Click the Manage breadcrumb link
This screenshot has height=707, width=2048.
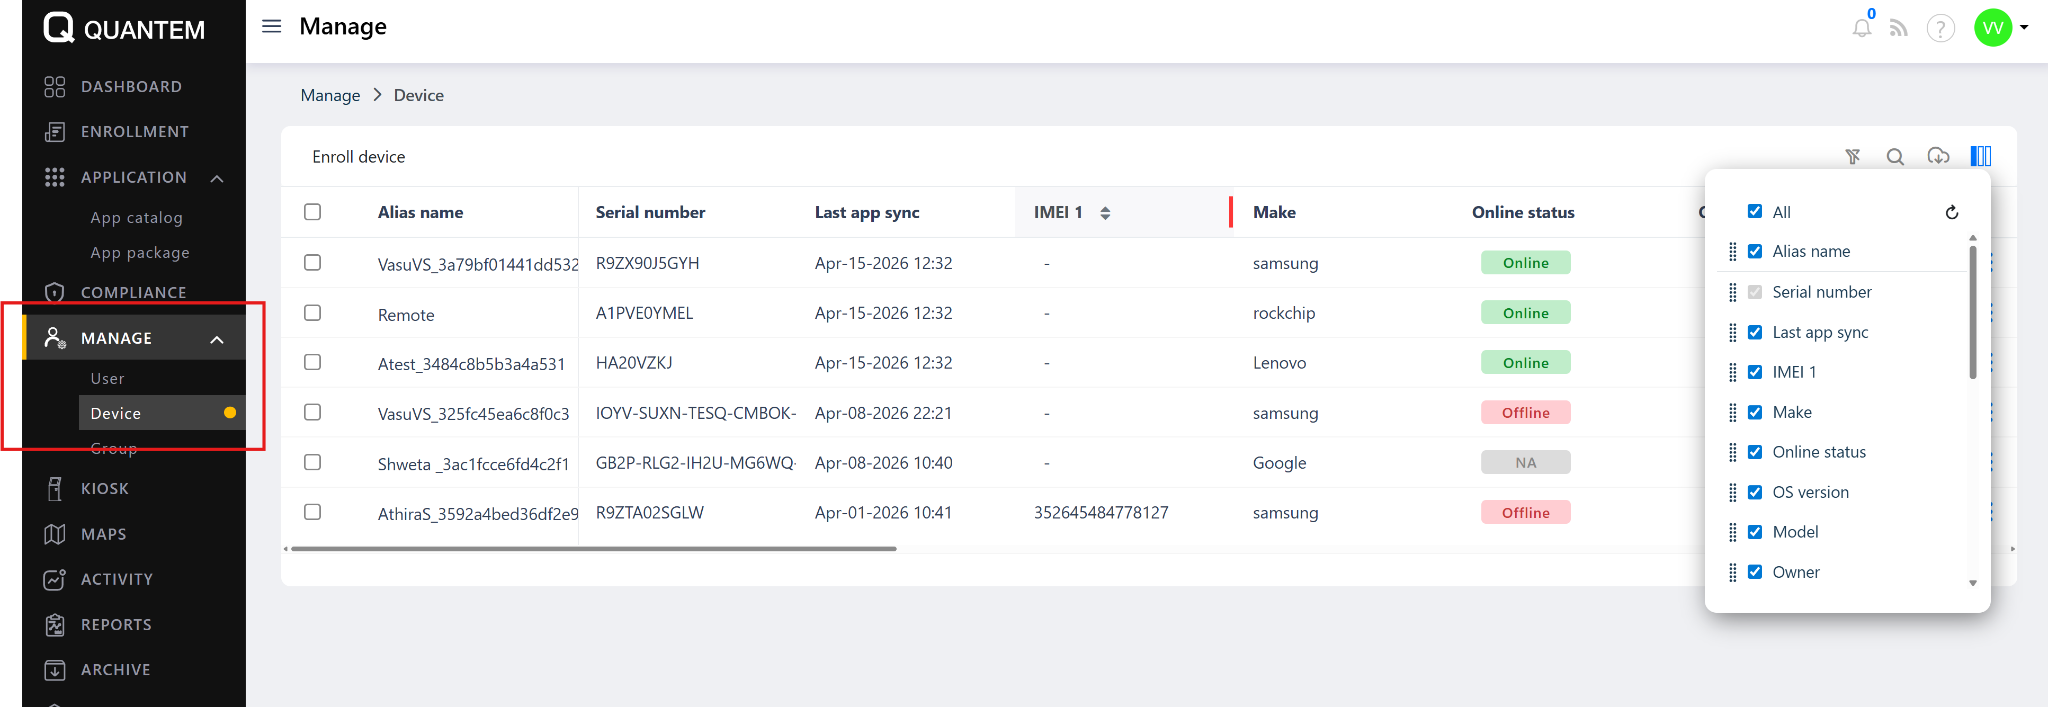pyautogui.click(x=330, y=95)
